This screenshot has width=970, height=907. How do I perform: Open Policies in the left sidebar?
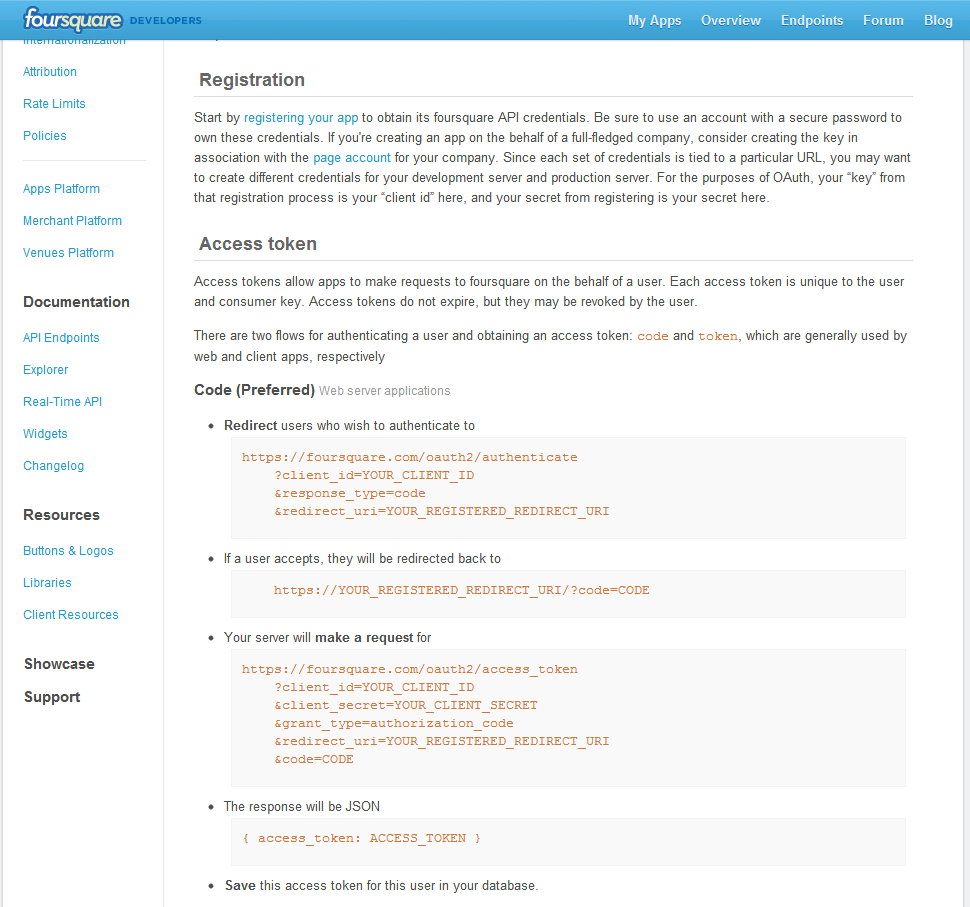click(45, 136)
